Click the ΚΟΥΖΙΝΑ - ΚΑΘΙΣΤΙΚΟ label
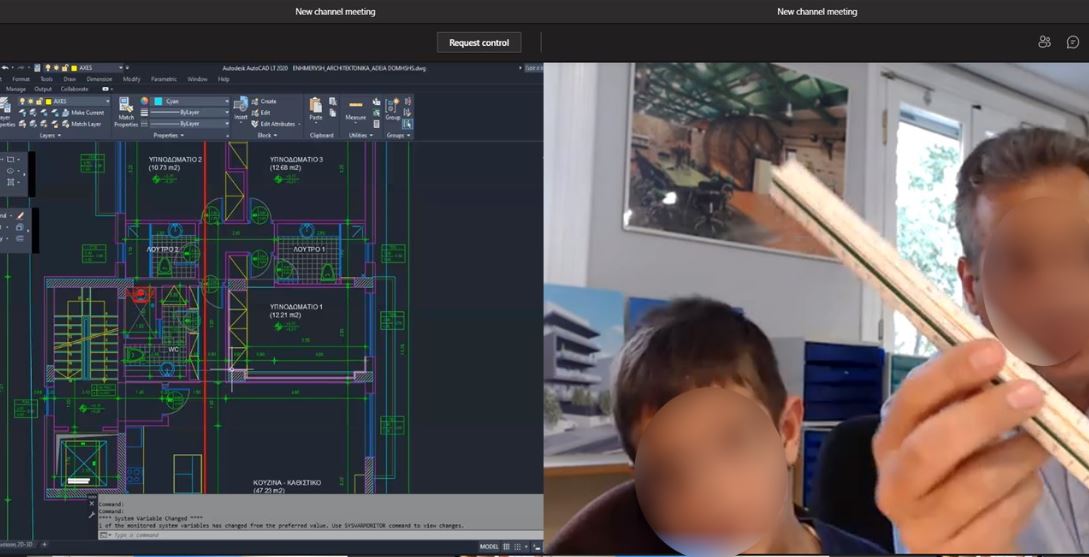1089x557 pixels. [x=288, y=483]
